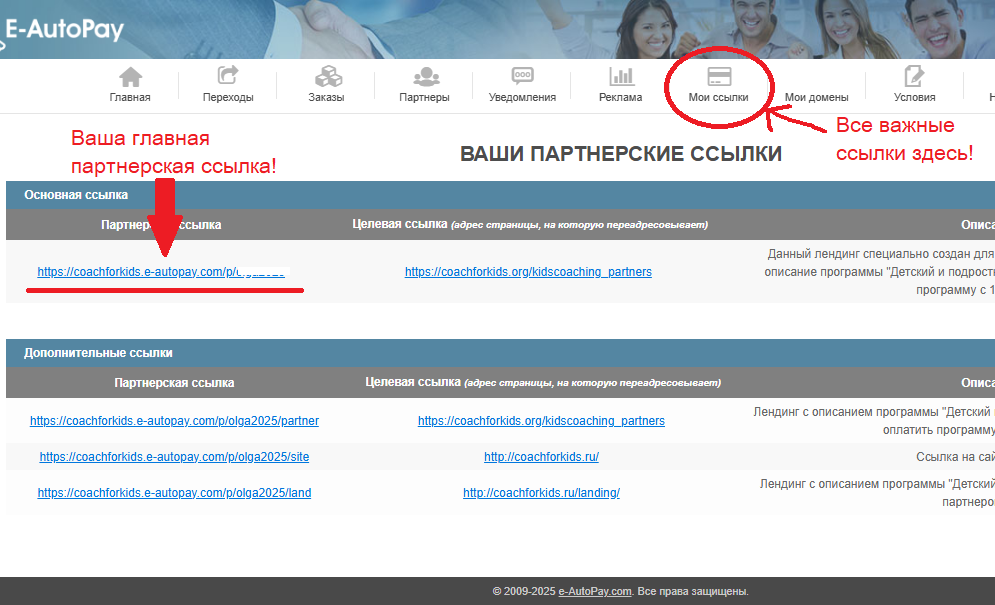Click the description text in the olga2025/partner row

point(874,421)
